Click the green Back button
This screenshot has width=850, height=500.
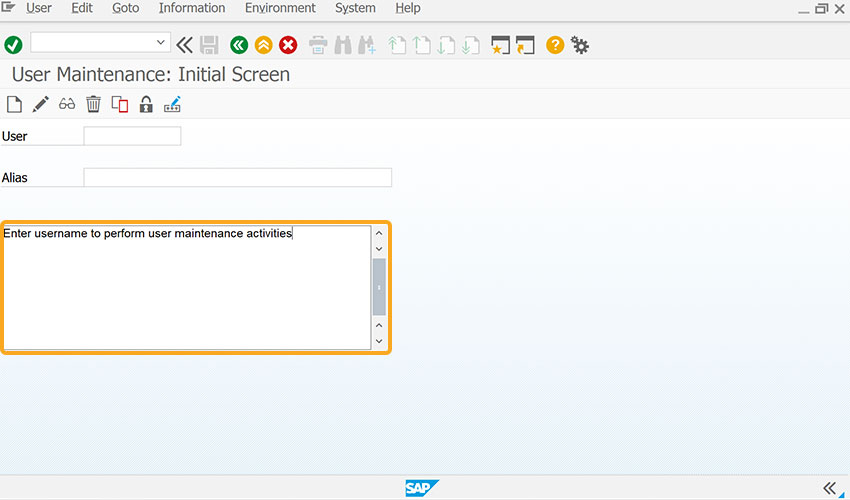pyautogui.click(x=239, y=45)
